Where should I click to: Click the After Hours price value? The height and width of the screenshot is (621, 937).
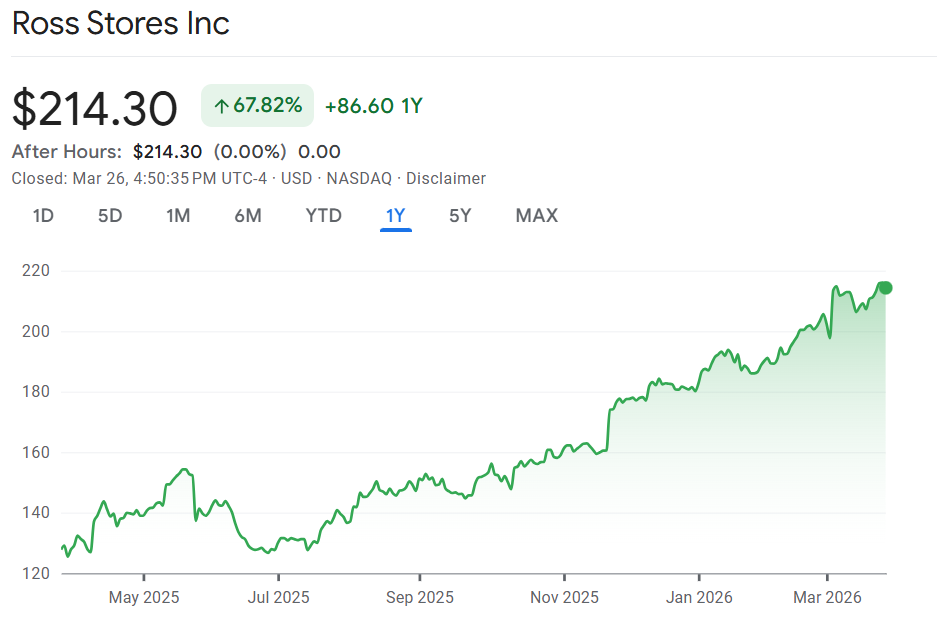coord(167,152)
